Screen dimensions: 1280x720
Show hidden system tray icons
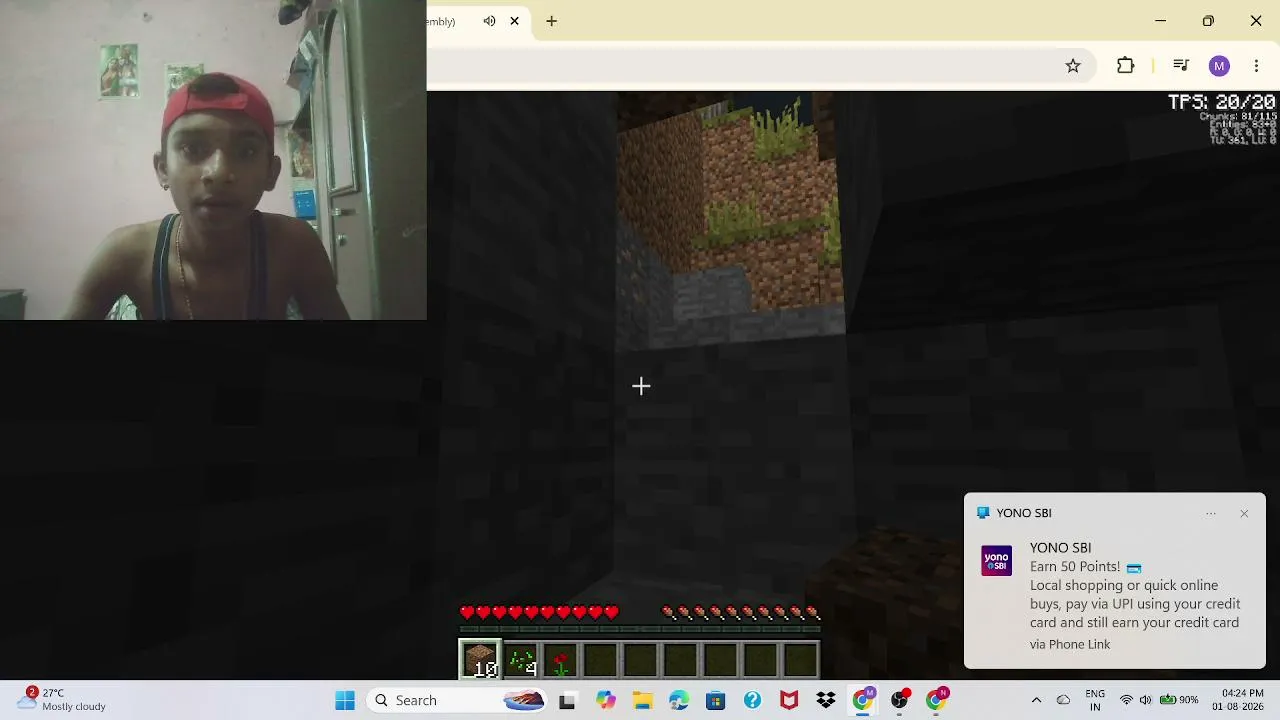coord(1036,700)
